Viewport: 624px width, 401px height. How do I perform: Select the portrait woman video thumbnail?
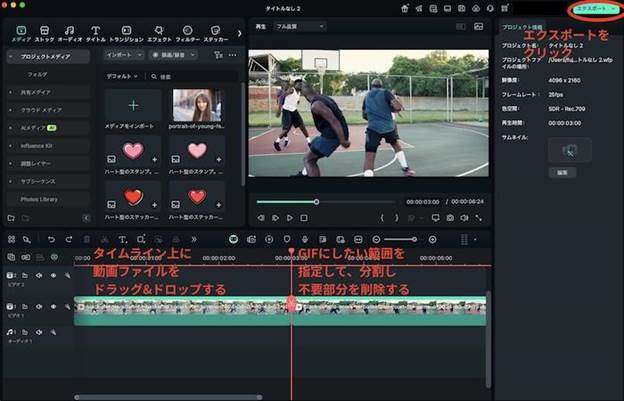[197, 105]
